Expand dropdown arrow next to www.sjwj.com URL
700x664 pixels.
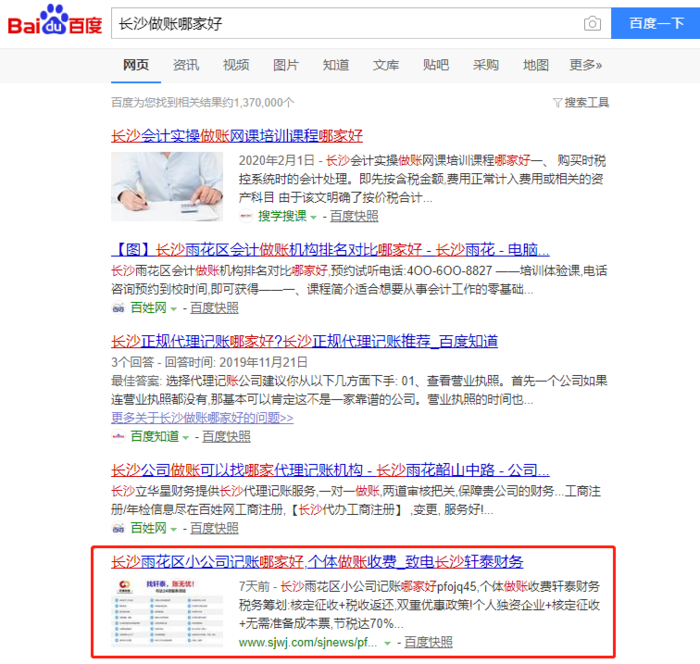tap(388, 643)
